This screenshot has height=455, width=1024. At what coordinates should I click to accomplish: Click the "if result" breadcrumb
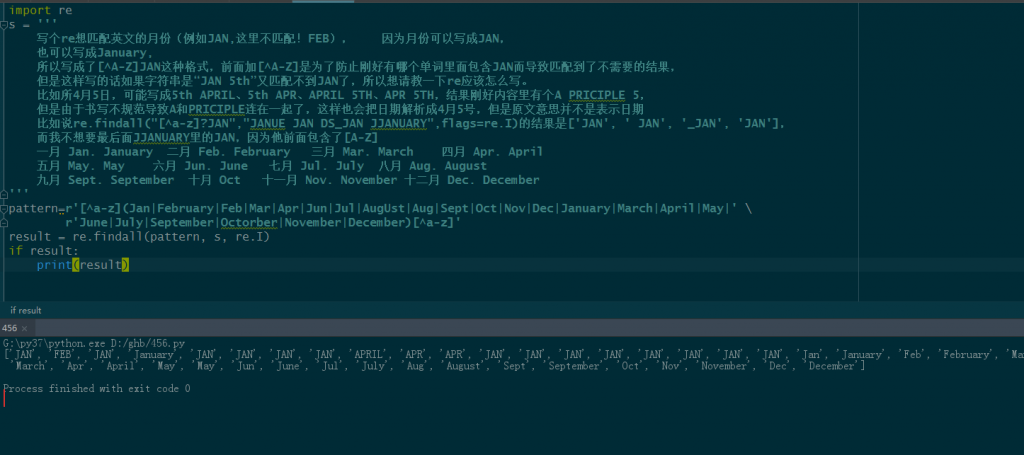coord(25,311)
